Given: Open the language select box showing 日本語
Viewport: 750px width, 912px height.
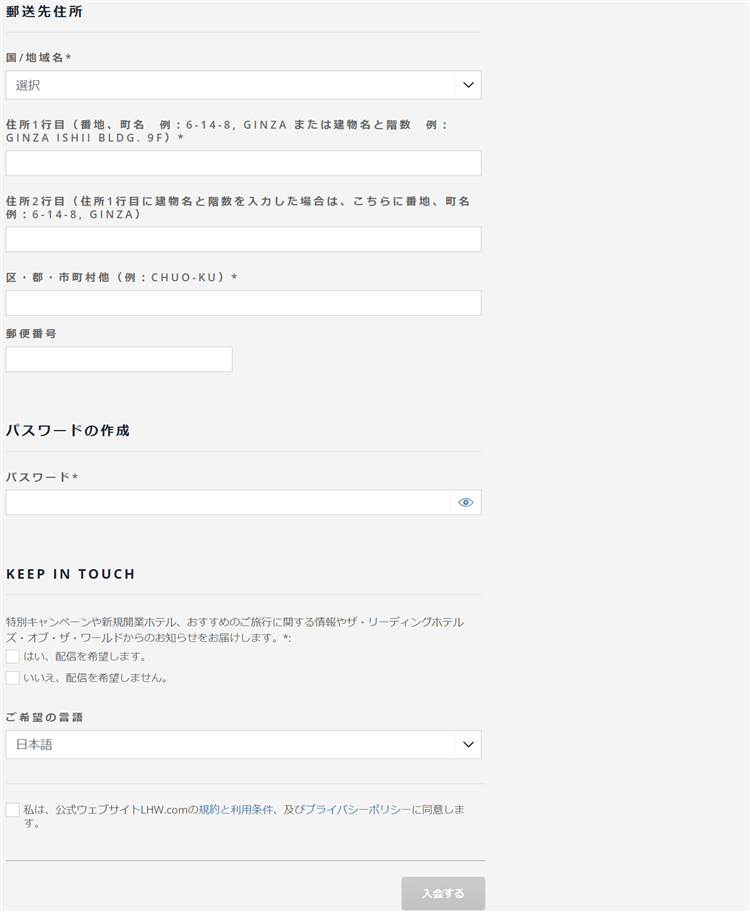Looking at the screenshot, I should [230, 745].
